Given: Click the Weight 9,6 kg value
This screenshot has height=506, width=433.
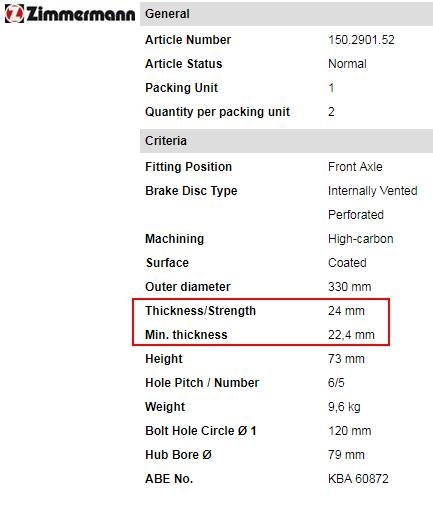Looking at the screenshot, I should [344, 407].
